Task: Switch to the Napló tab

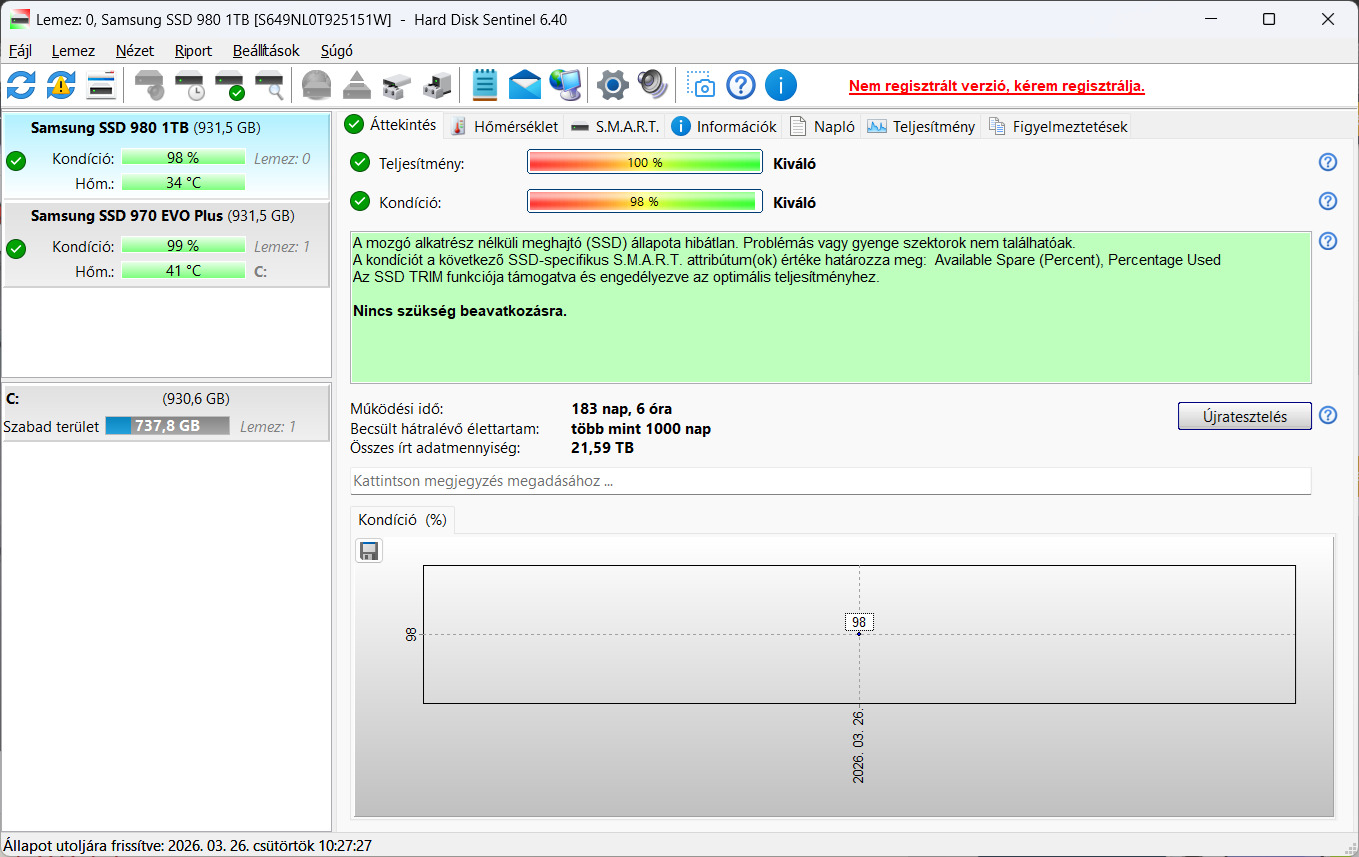Action: coord(823,126)
